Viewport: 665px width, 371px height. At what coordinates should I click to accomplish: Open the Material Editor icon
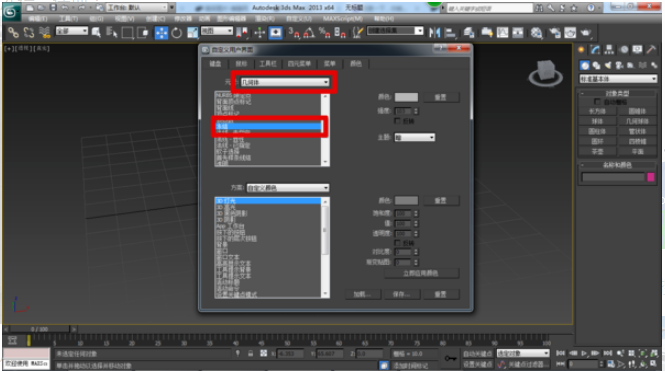(x=536, y=32)
